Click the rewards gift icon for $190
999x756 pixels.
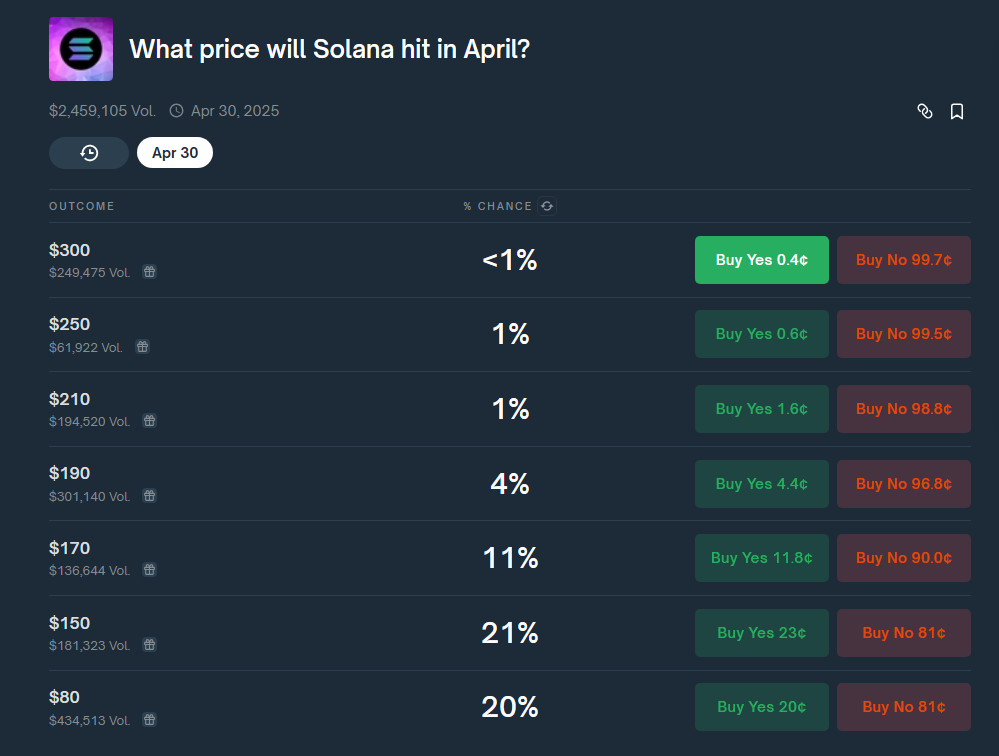pyautogui.click(x=149, y=496)
